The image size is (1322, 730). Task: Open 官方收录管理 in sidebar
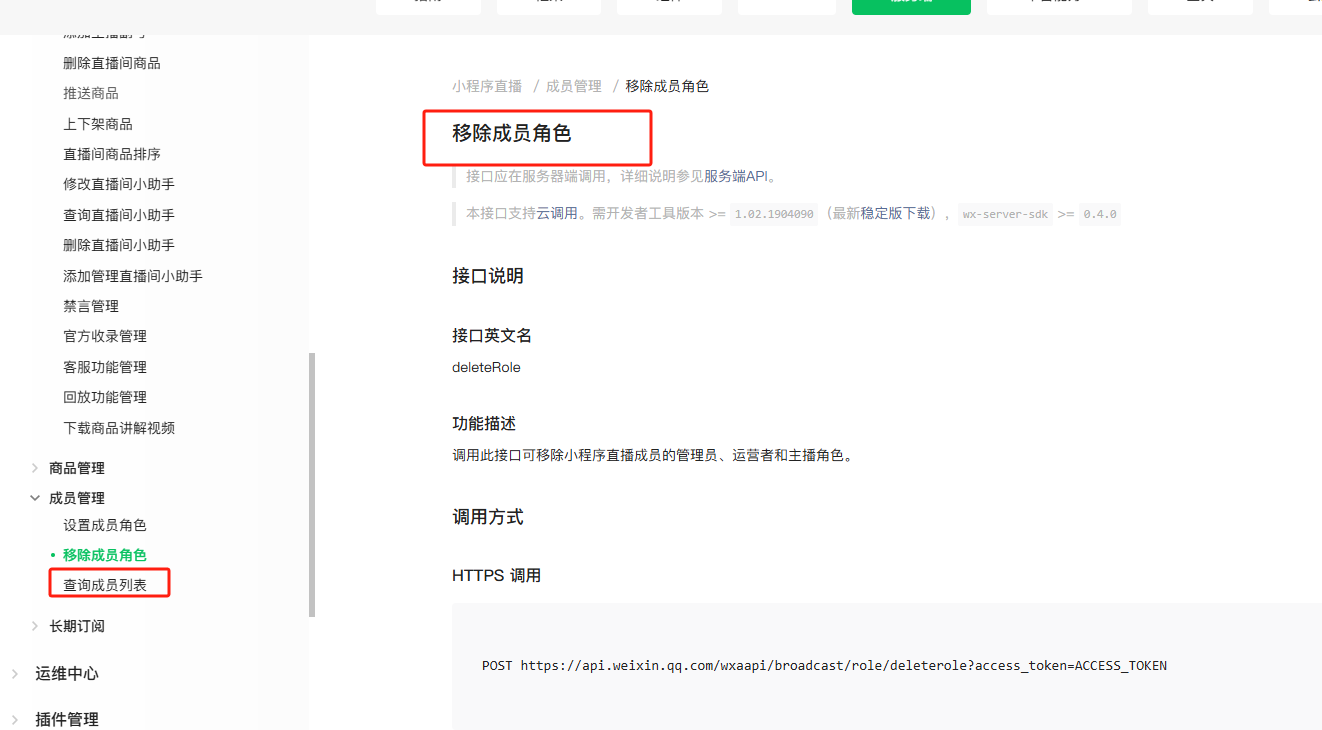105,336
